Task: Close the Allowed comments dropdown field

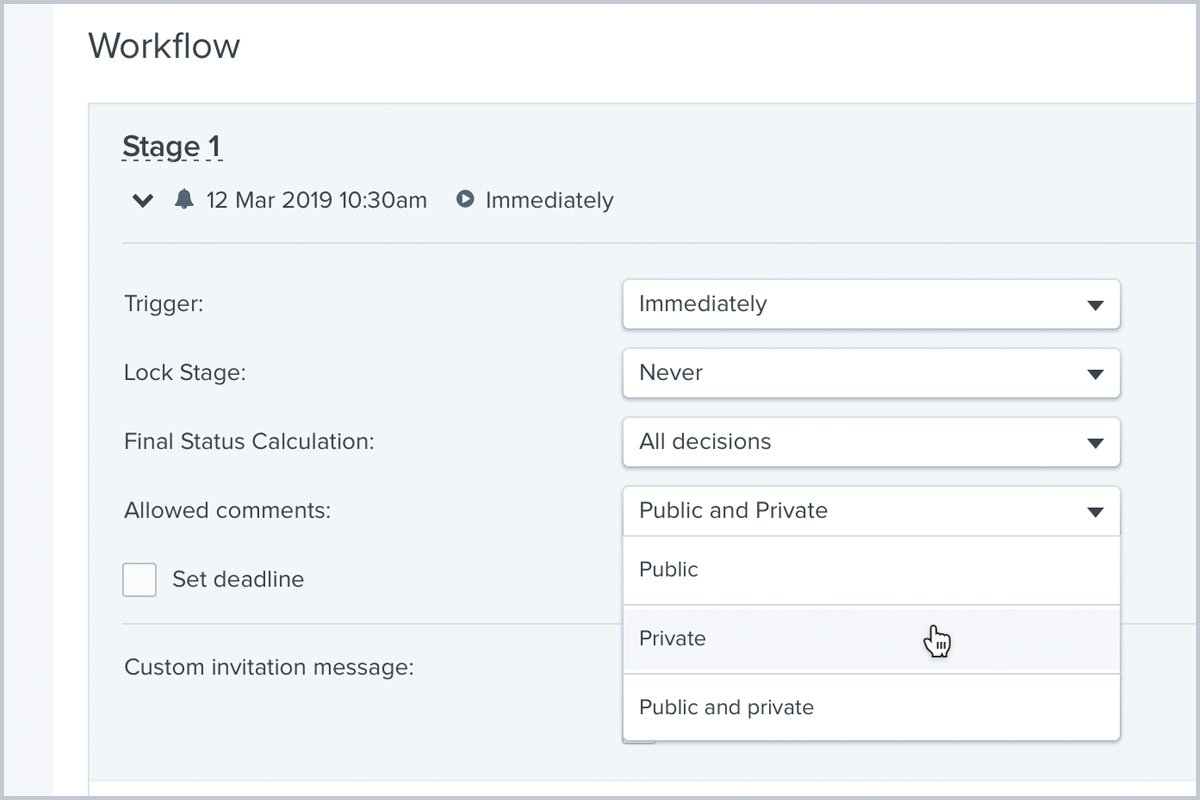Action: coord(870,511)
